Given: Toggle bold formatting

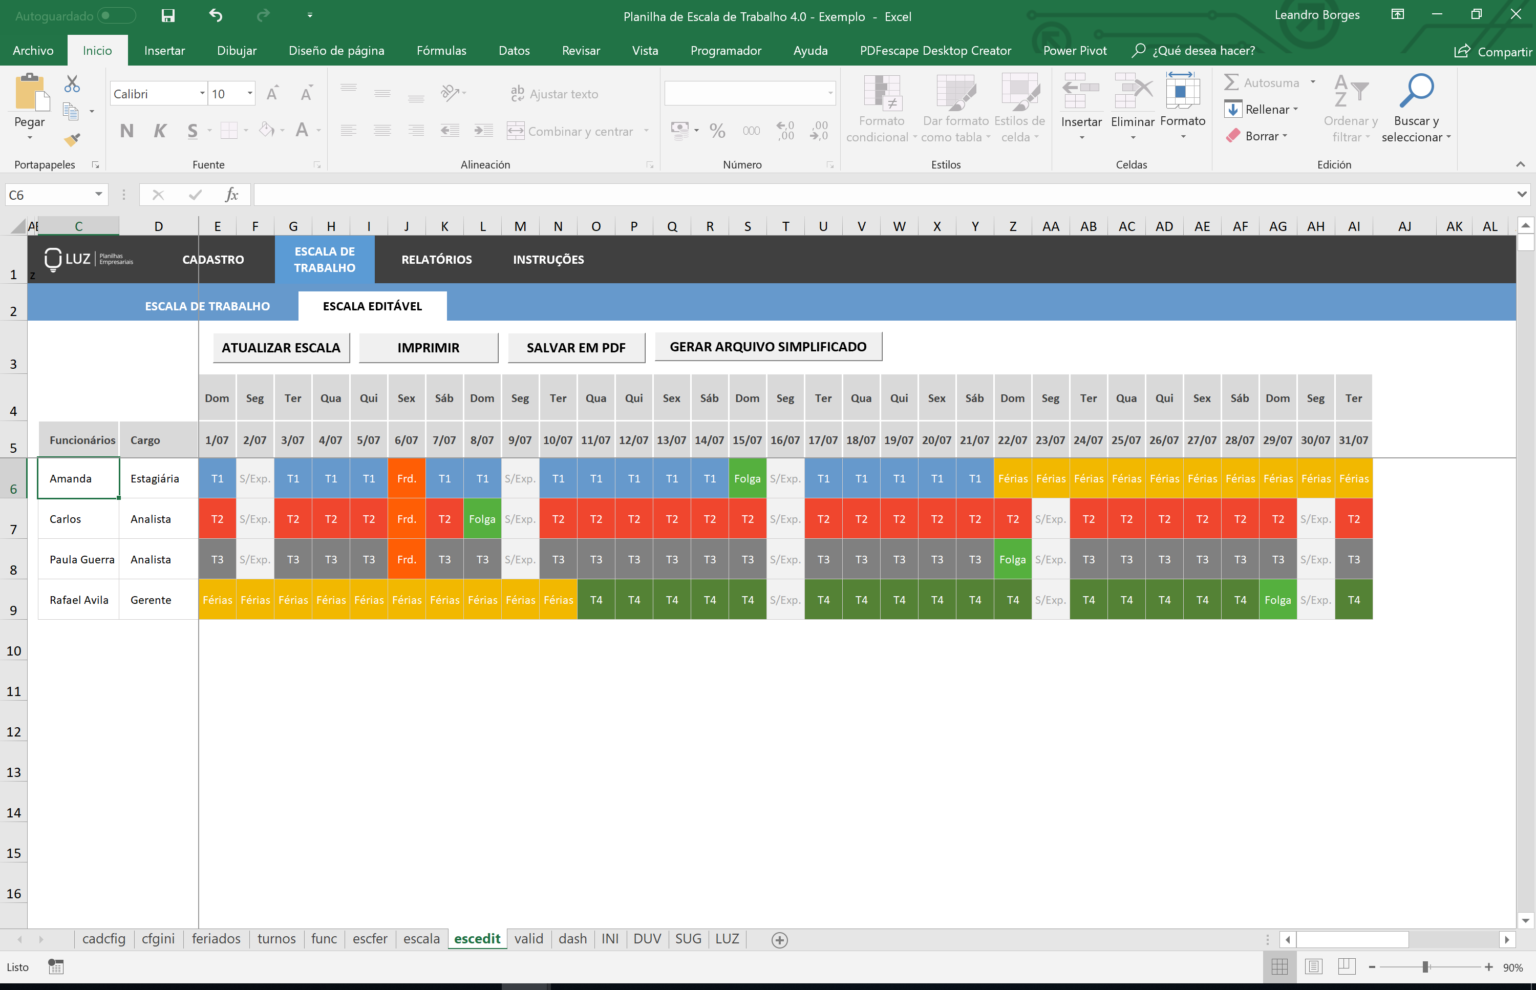Looking at the screenshot, I should (x=126, y=130).
